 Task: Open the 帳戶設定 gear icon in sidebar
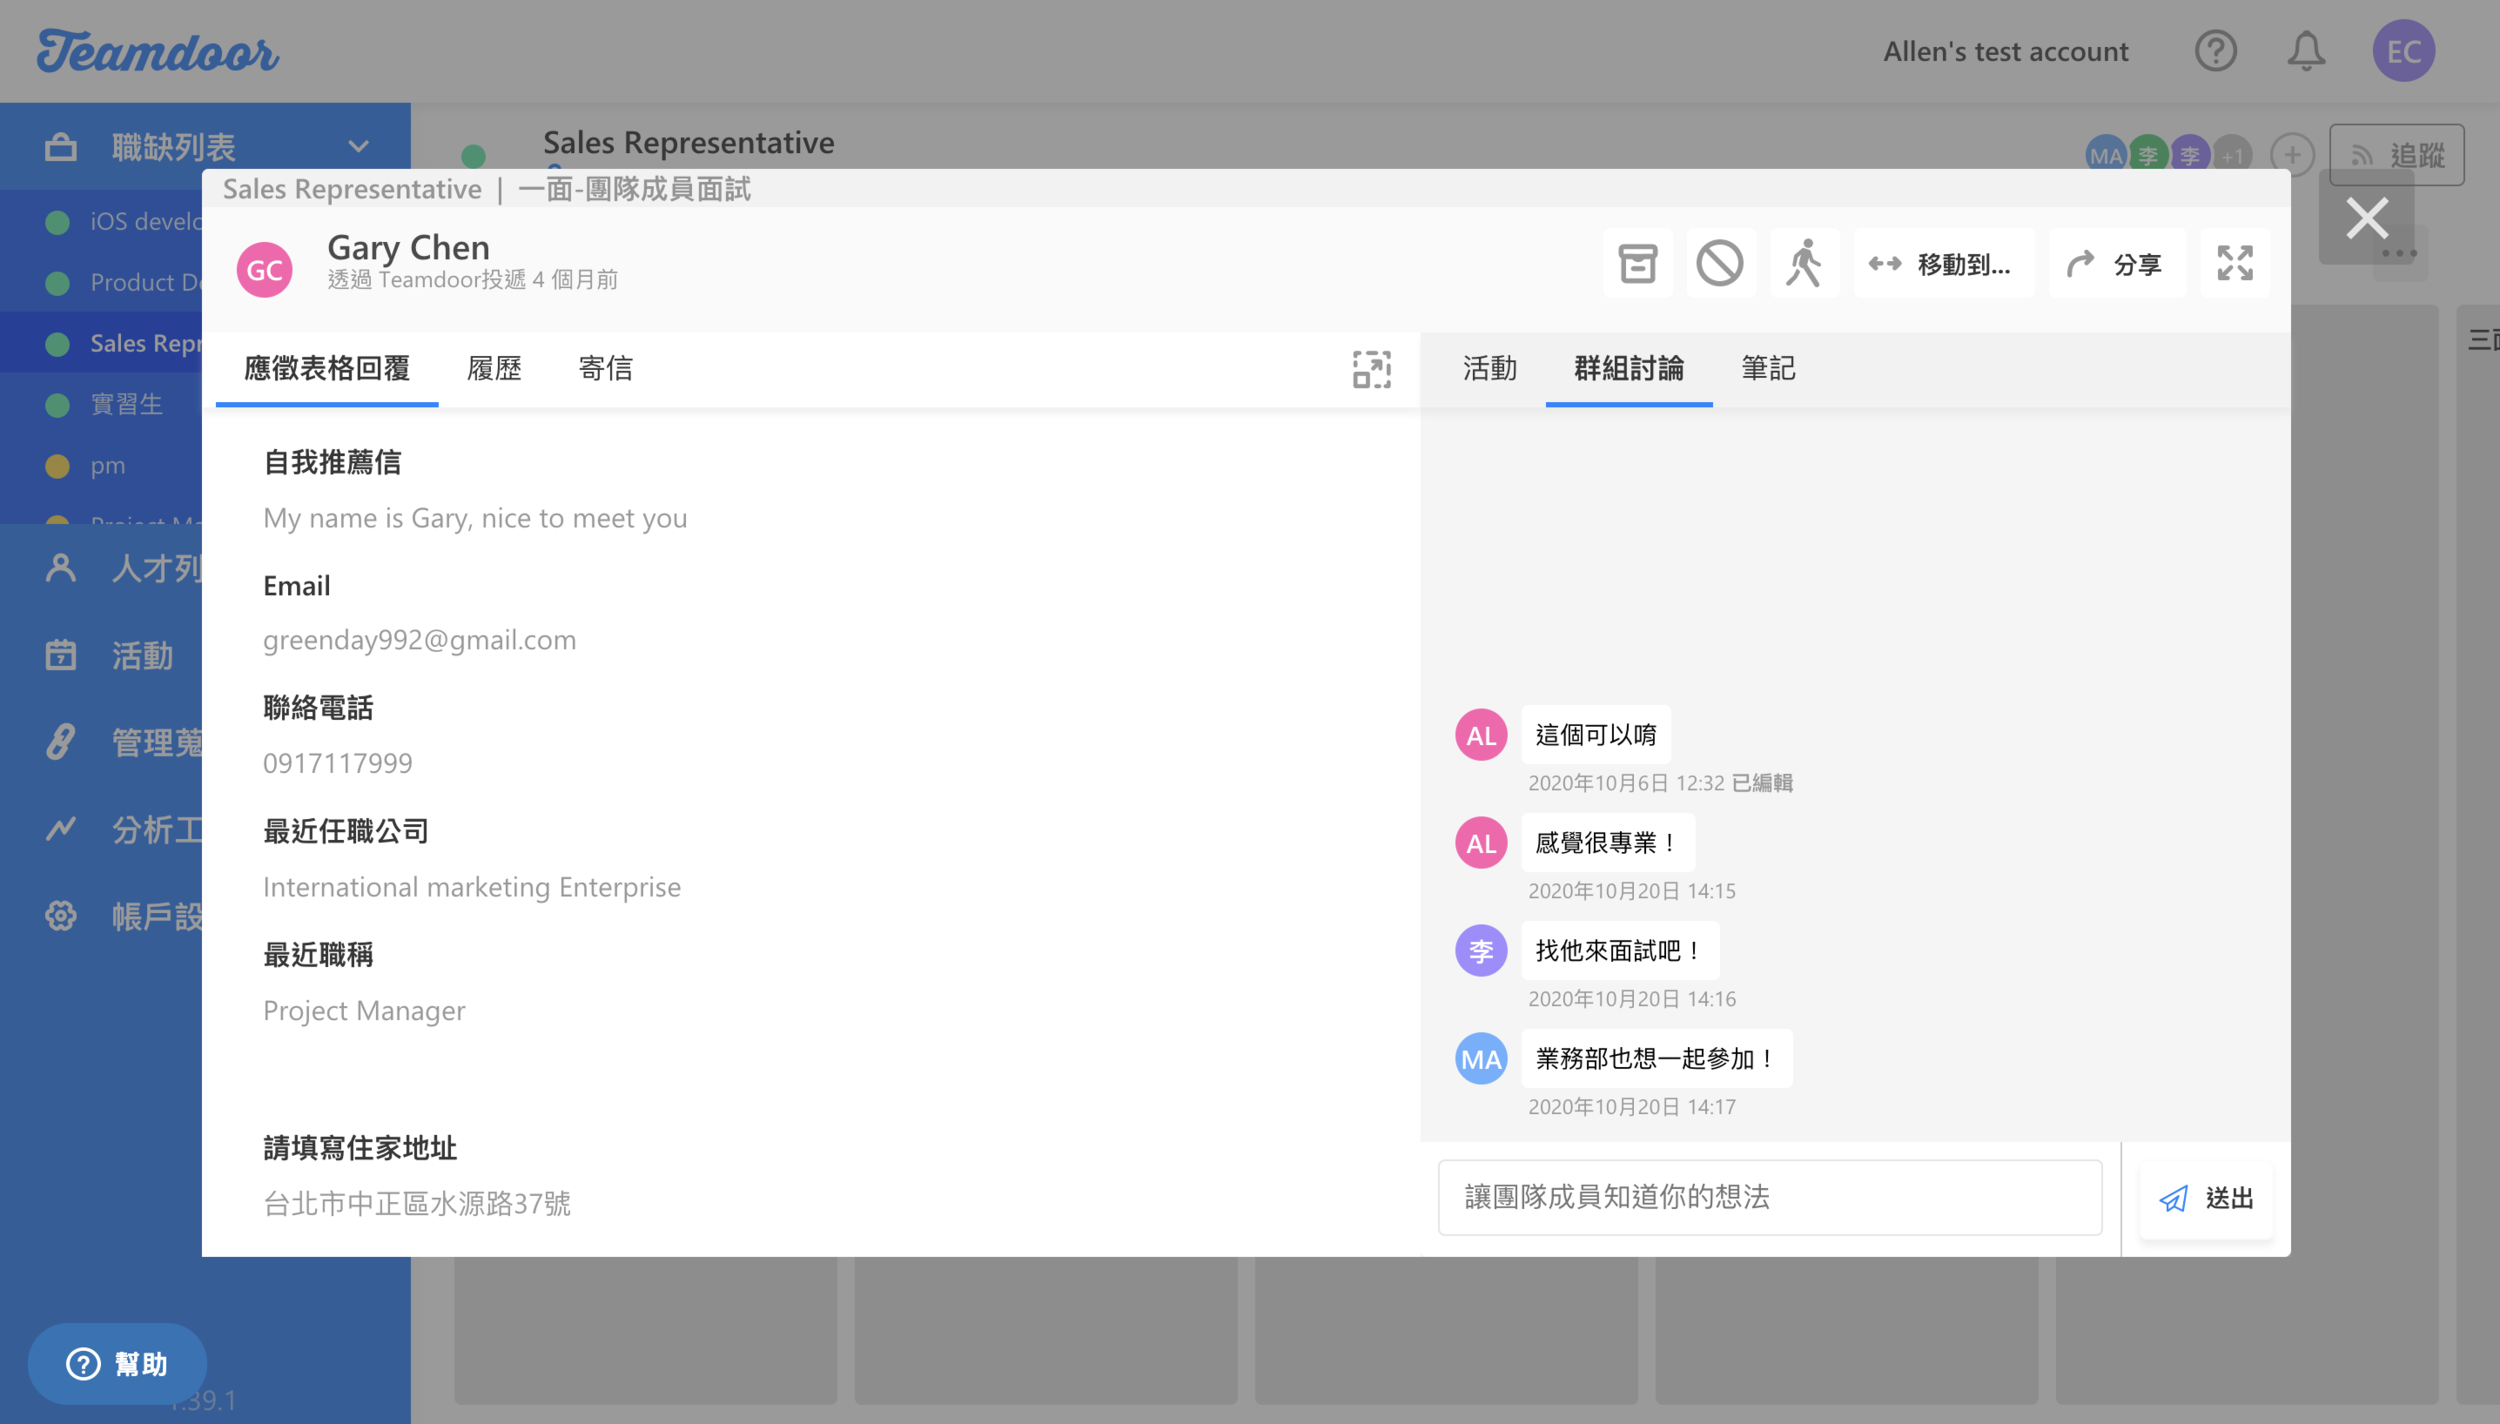click(61, 916)
